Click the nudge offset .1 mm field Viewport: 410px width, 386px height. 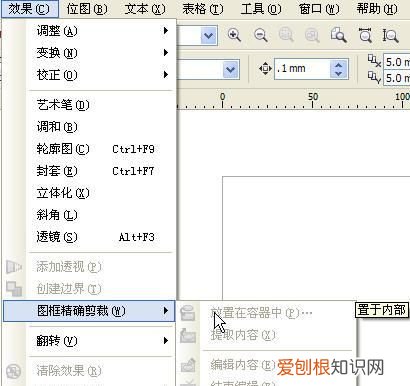tap(302, 69)
